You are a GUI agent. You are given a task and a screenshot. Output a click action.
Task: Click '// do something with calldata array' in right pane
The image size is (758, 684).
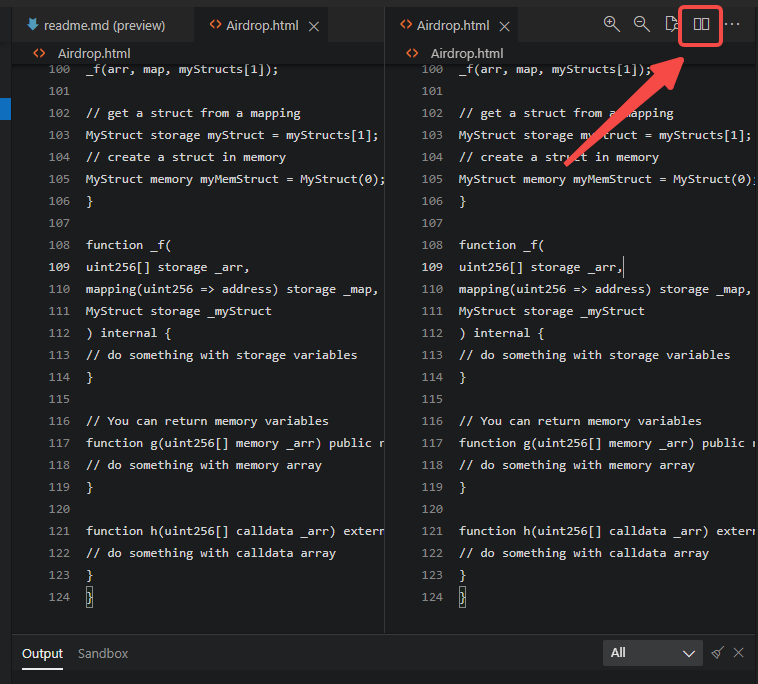coord(584,553)
